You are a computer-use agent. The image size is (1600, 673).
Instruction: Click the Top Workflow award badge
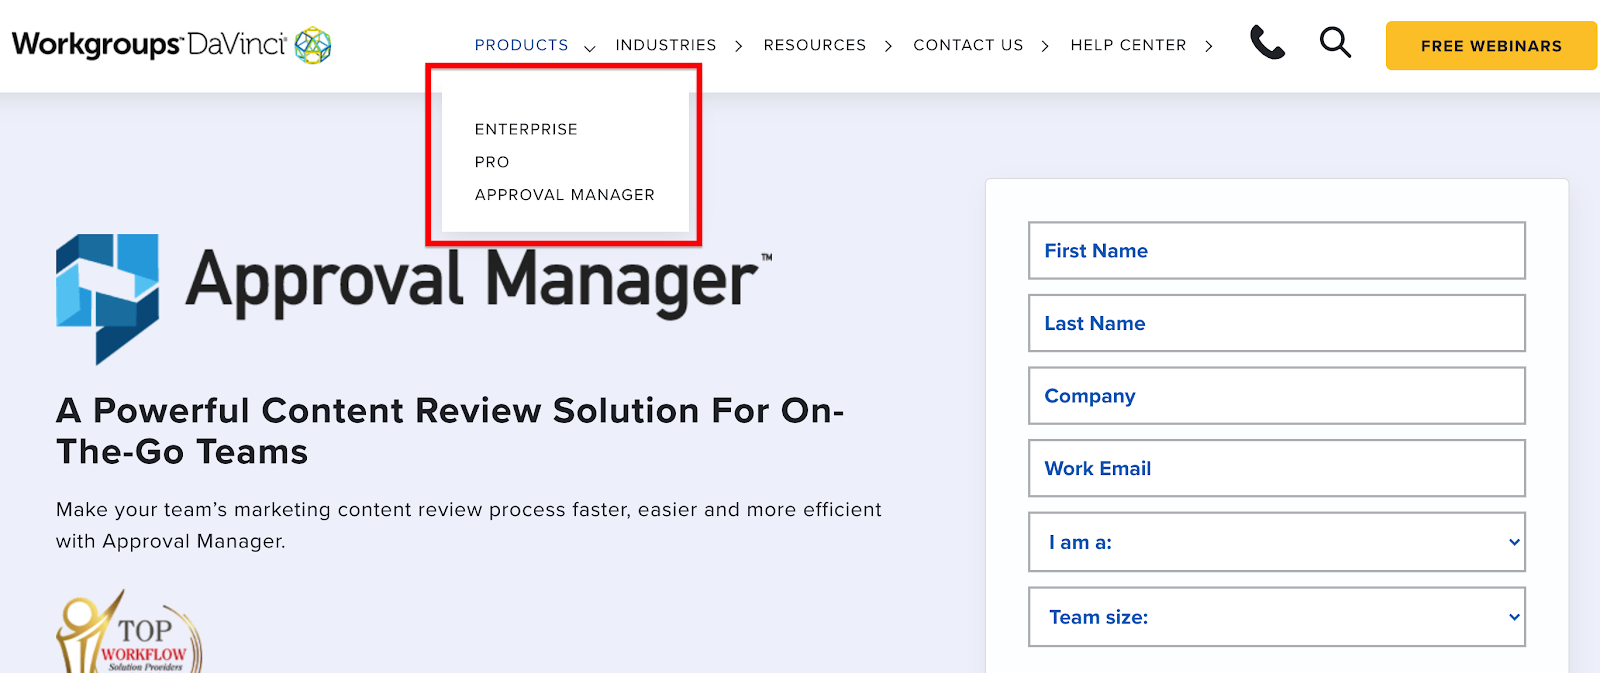click(129, 631)
